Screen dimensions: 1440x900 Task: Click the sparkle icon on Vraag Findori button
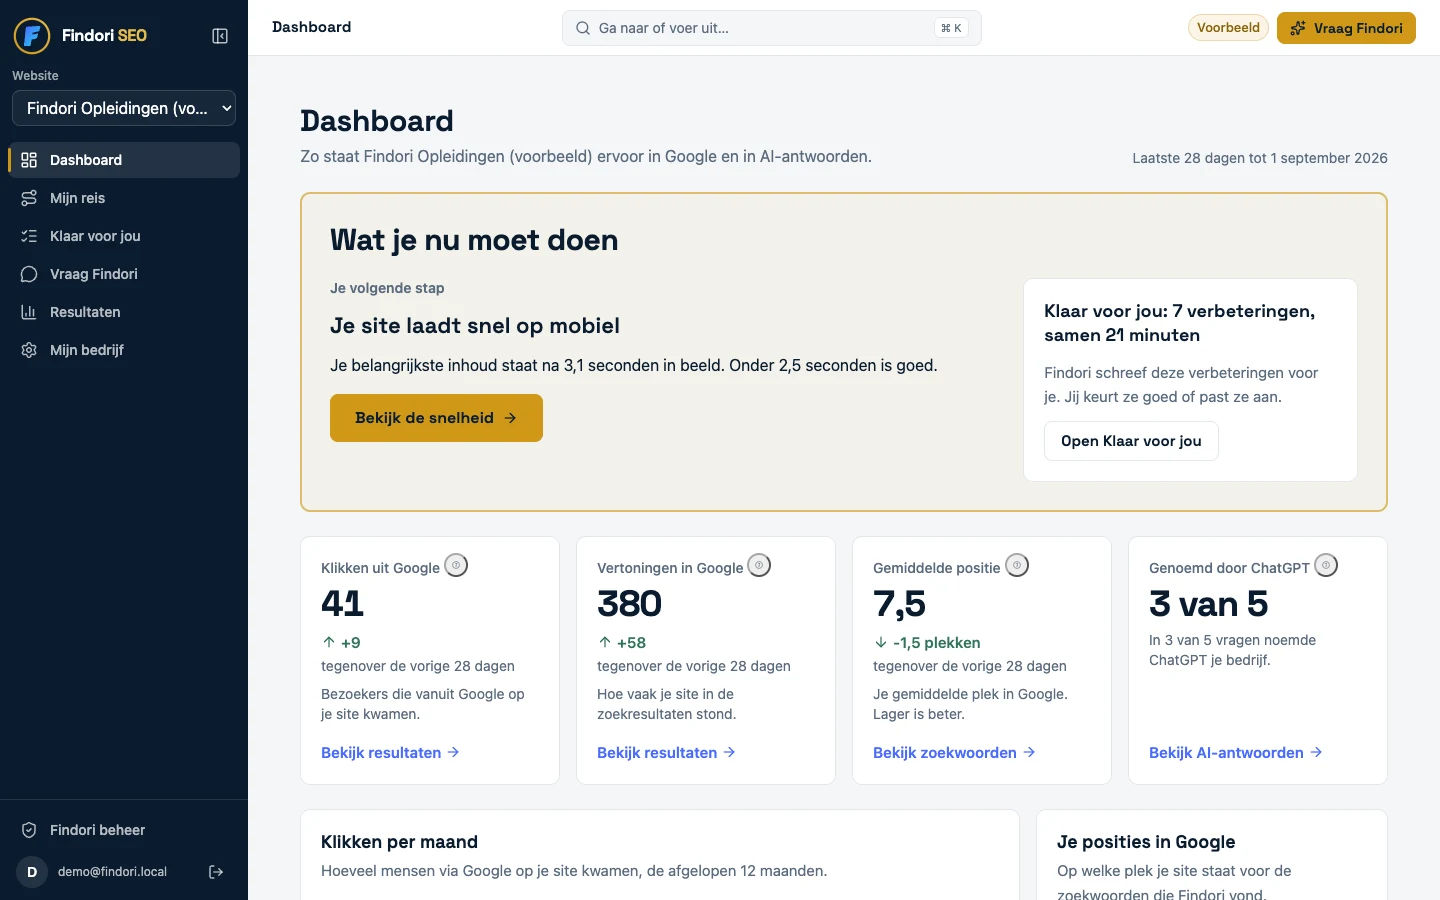pos(1298,28)
